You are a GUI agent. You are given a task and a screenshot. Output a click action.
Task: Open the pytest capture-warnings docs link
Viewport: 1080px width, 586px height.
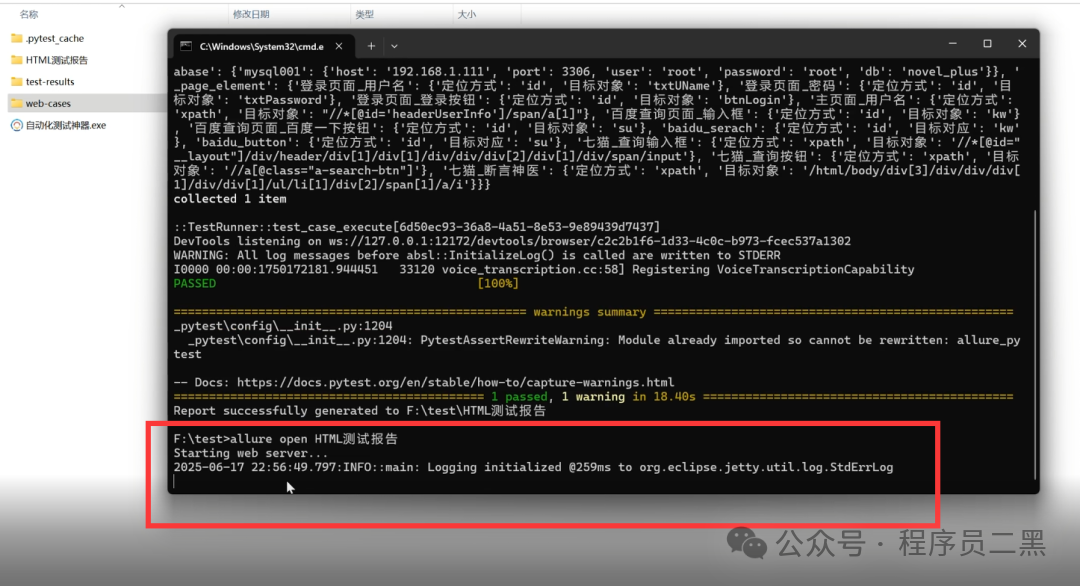pyautogui.click(x=455, y=382)
